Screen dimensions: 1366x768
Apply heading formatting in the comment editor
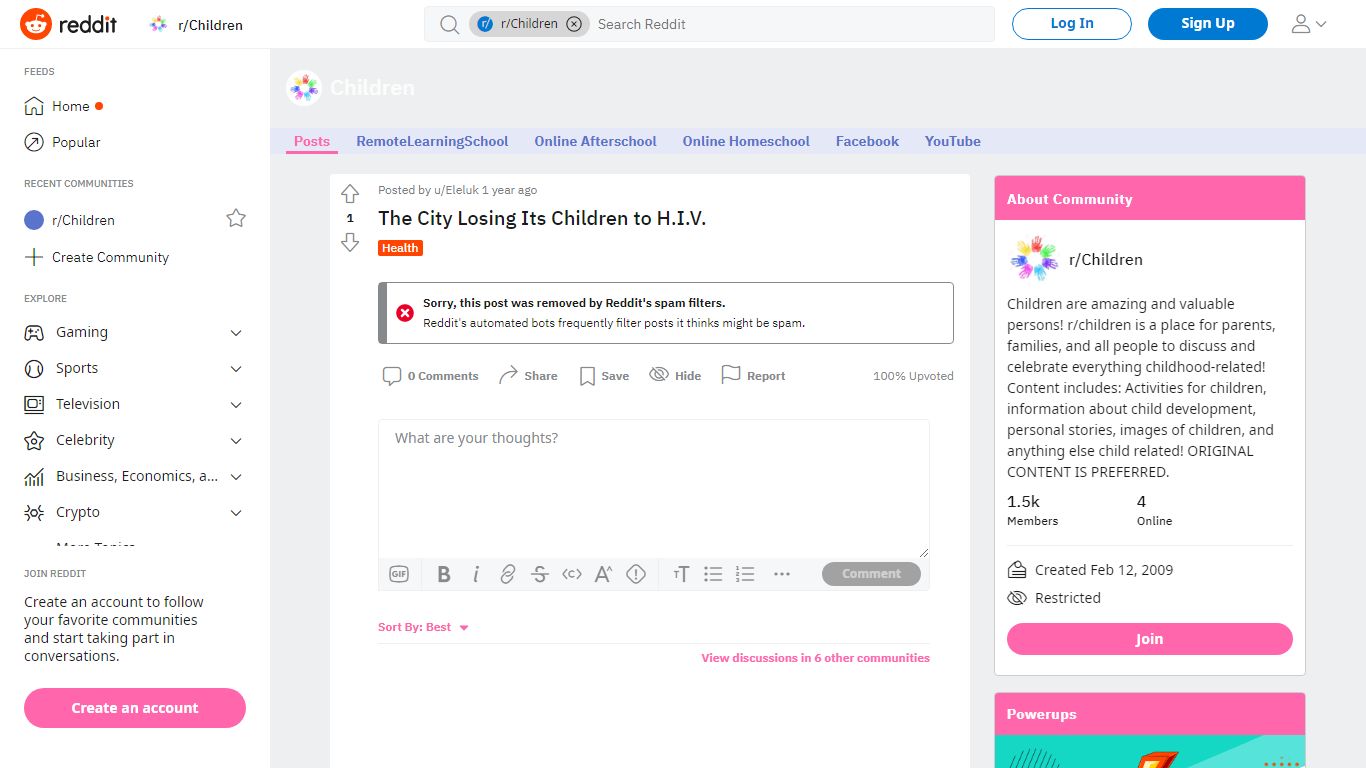681,574
